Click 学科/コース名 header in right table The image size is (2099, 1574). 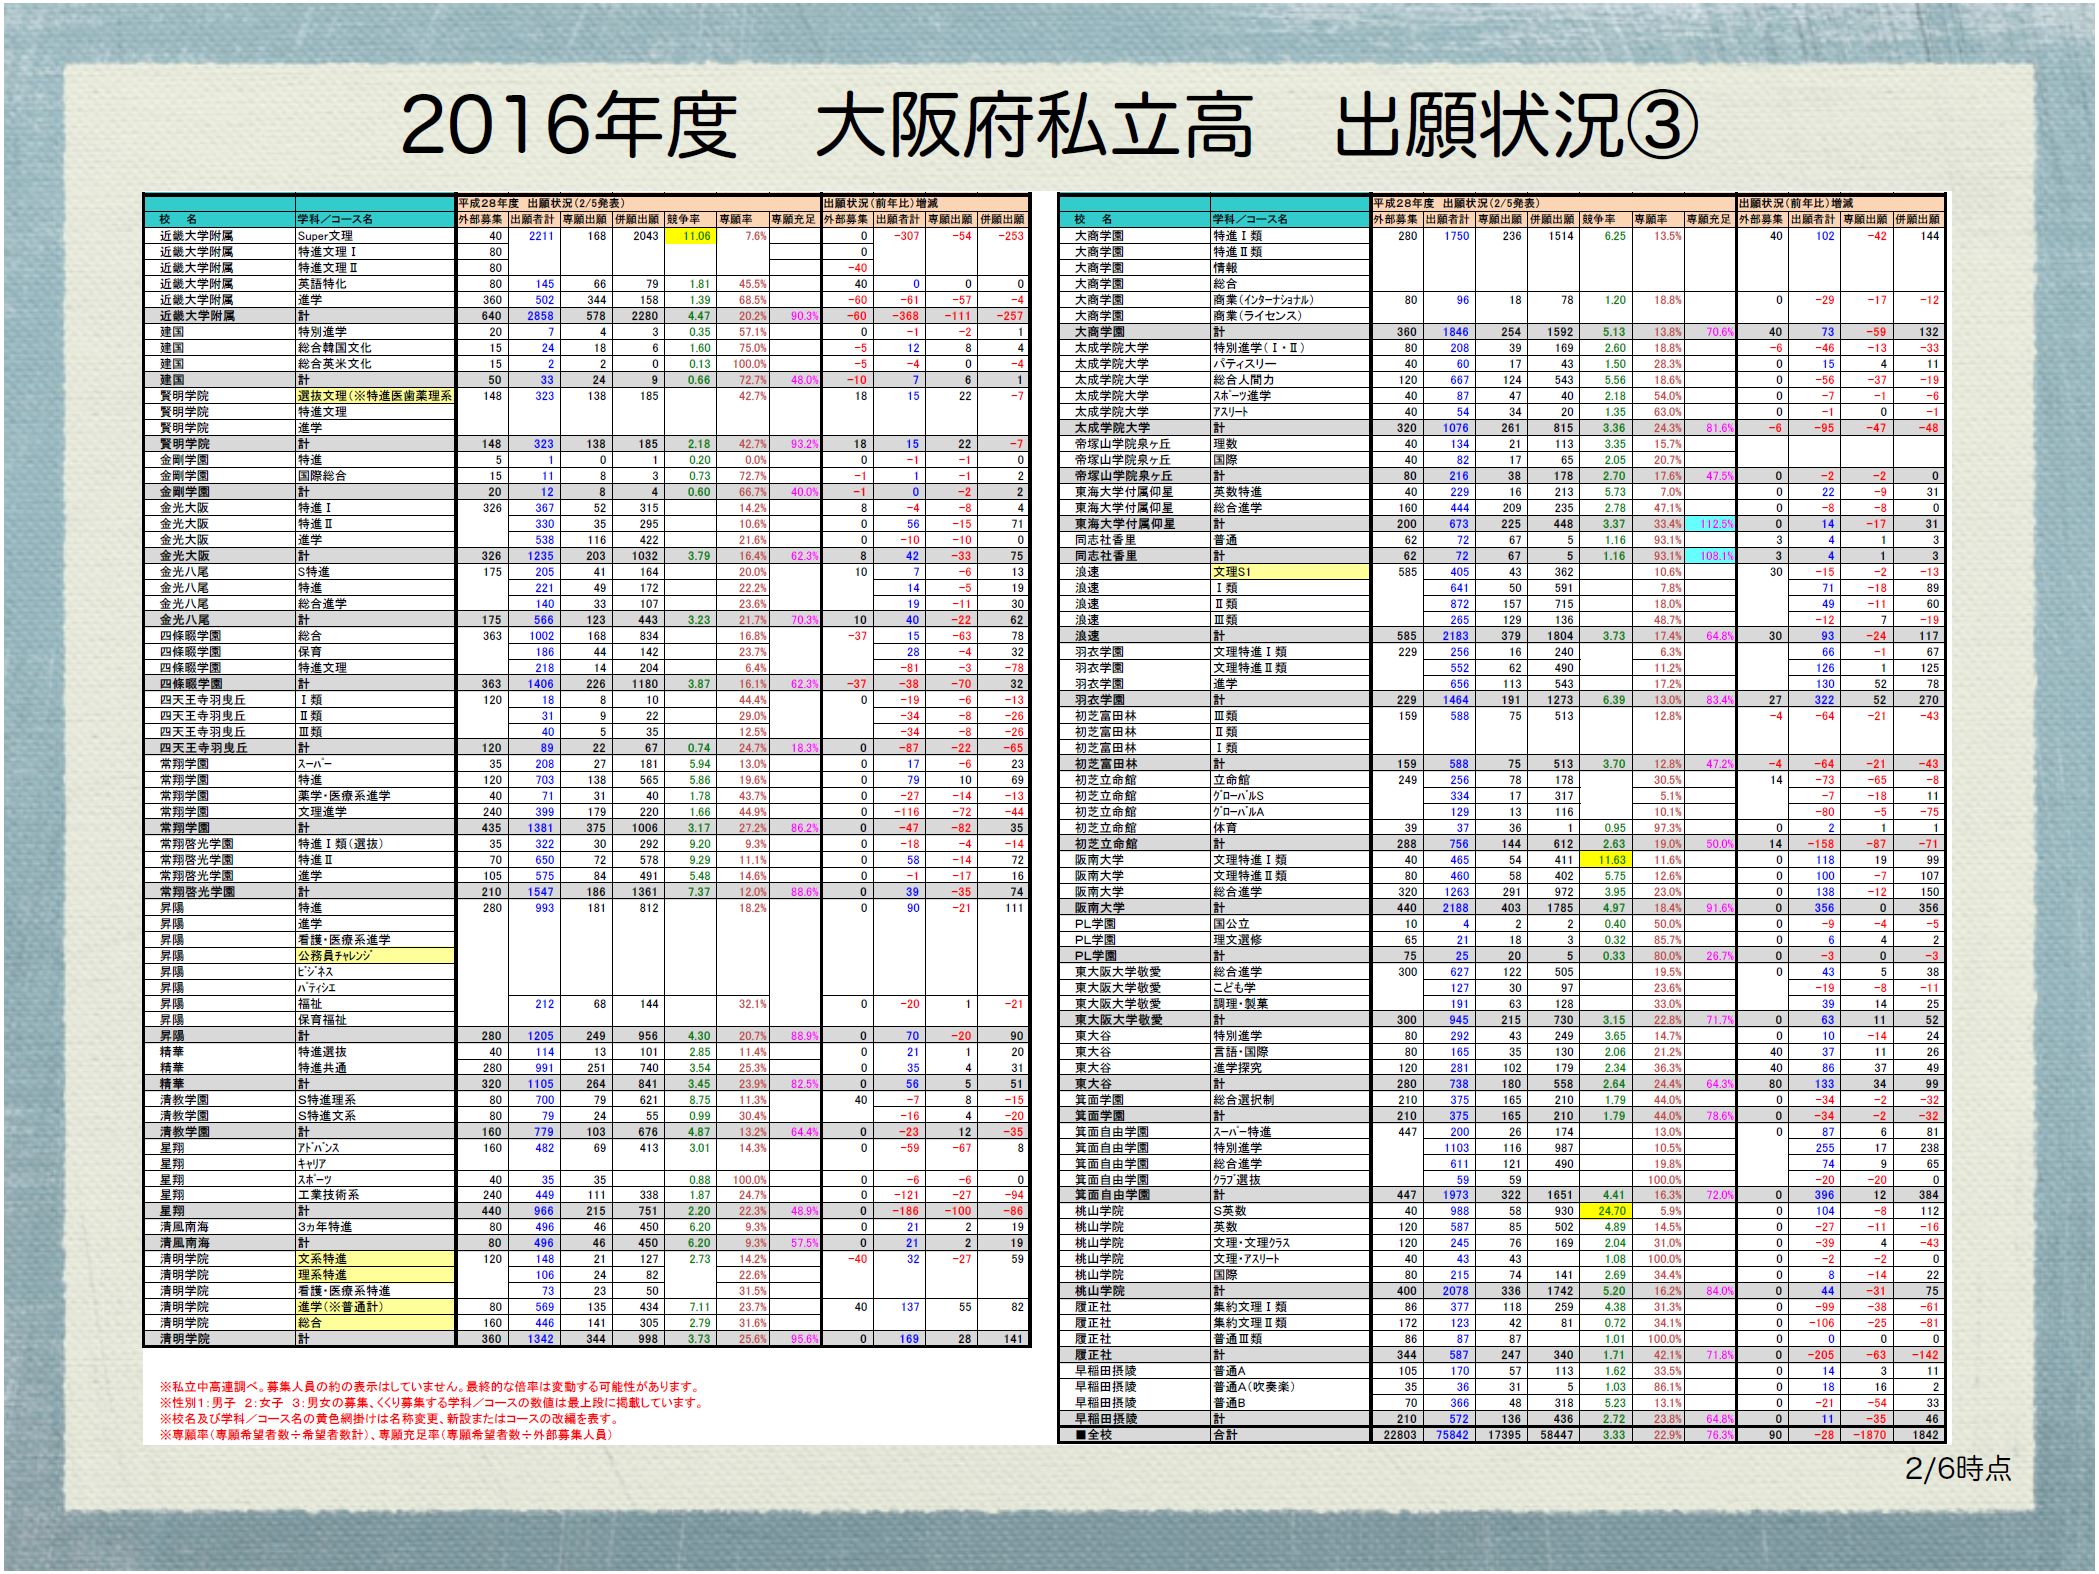(1250, 219)
